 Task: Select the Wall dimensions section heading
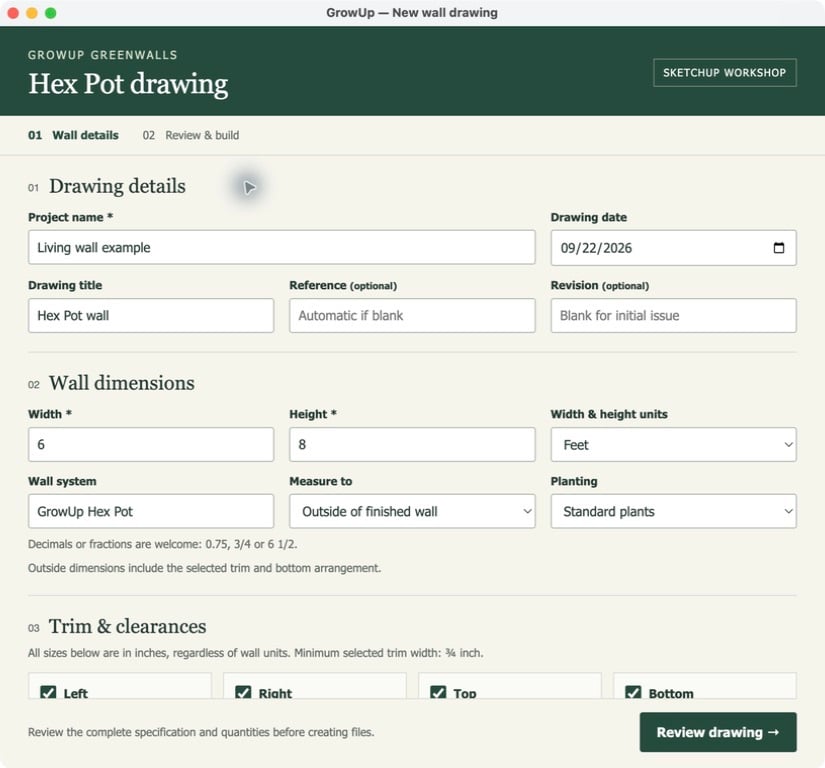pyautogui.click(x=122, y=383)
